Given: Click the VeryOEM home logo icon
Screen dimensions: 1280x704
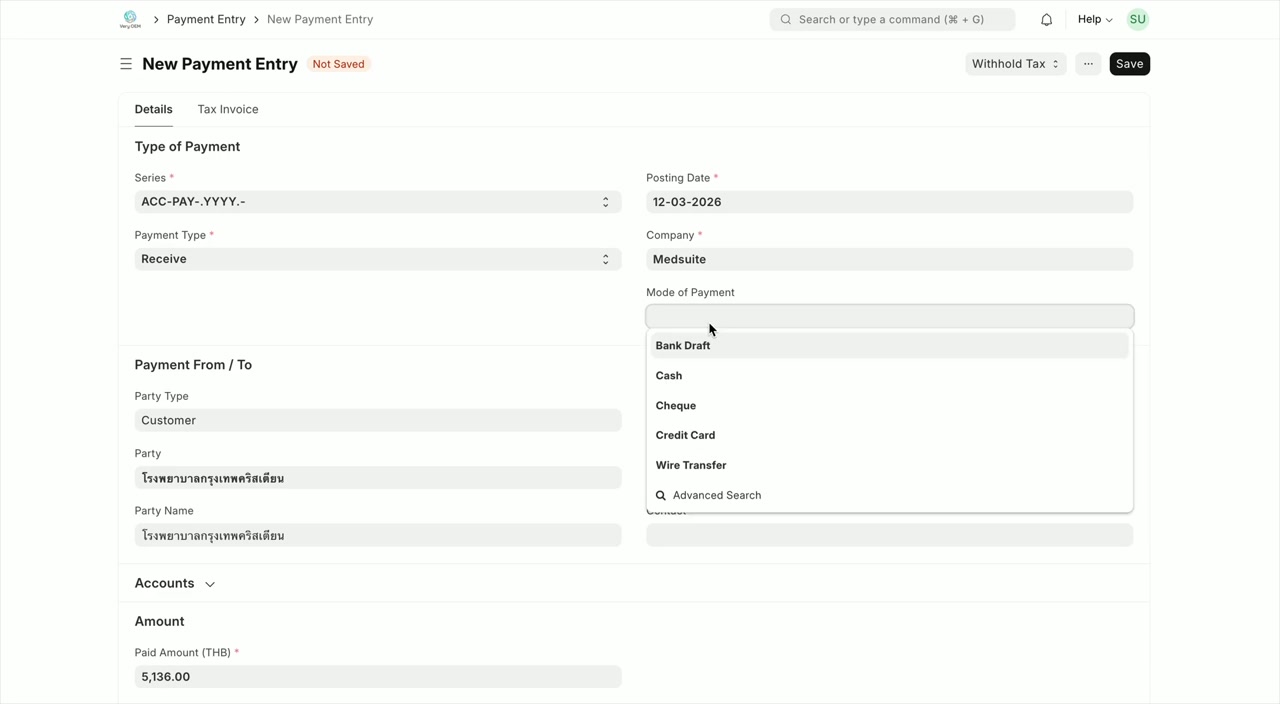Looking at the screenshot, I should point(130,19).
